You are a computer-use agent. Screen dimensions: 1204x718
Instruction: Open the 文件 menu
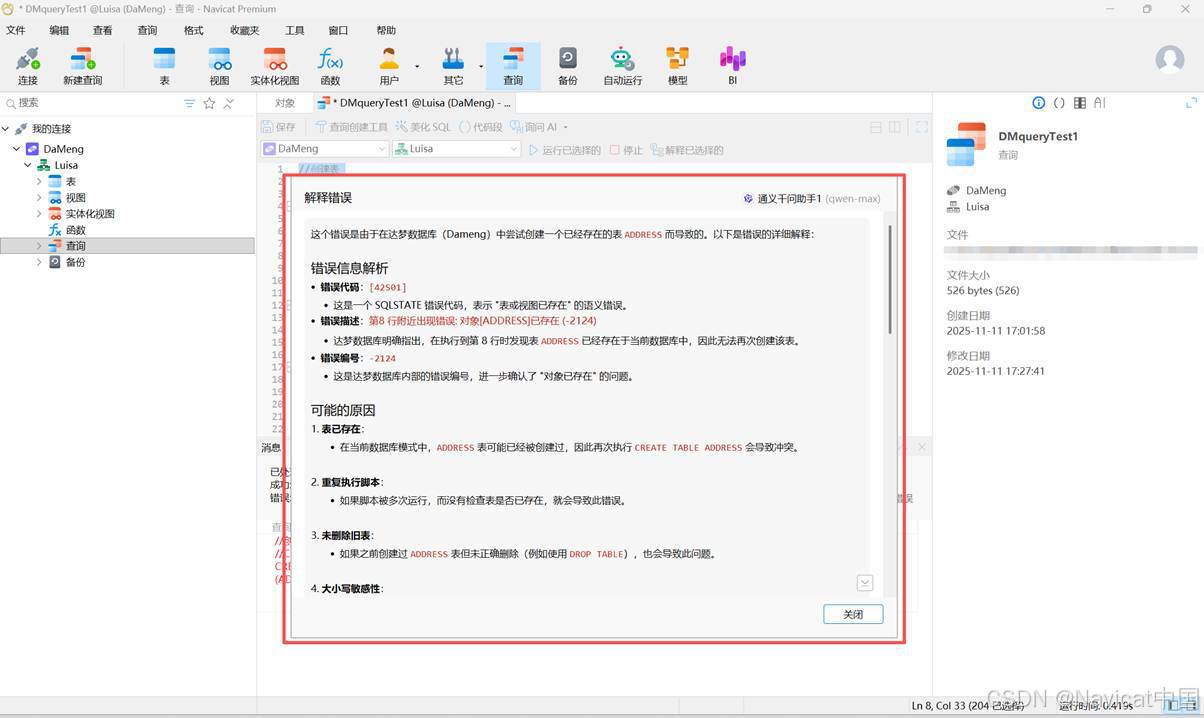(x=15, y=30)
